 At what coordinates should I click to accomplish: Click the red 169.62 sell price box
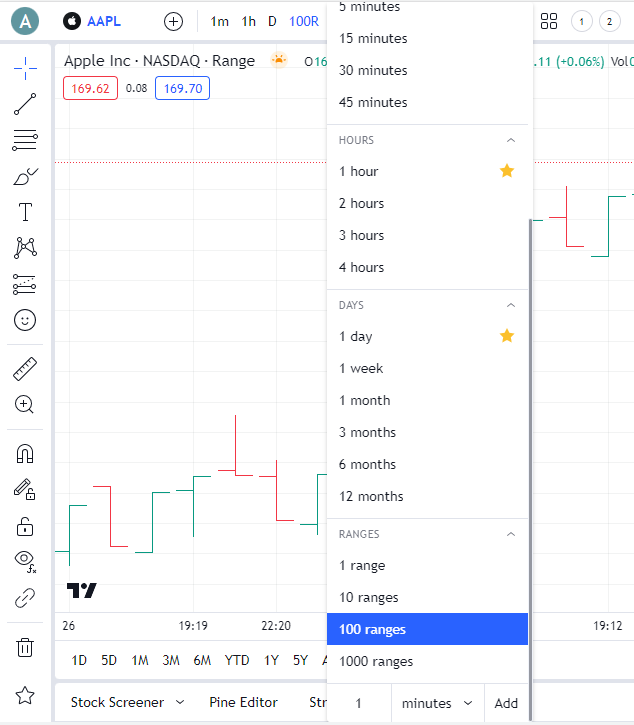[90, 88]
